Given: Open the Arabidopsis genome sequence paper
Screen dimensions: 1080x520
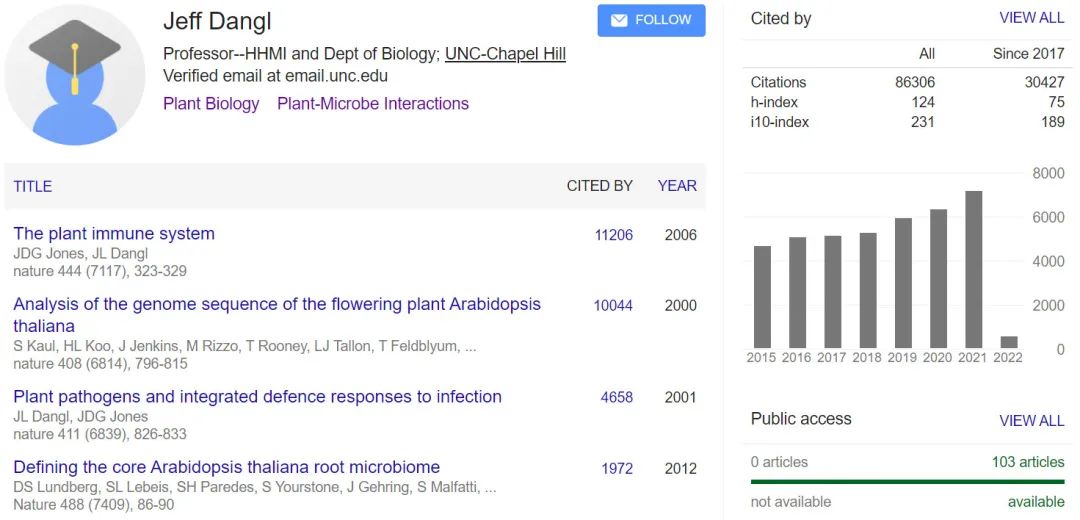Looking at the screenshot, I should pos(276,304).
